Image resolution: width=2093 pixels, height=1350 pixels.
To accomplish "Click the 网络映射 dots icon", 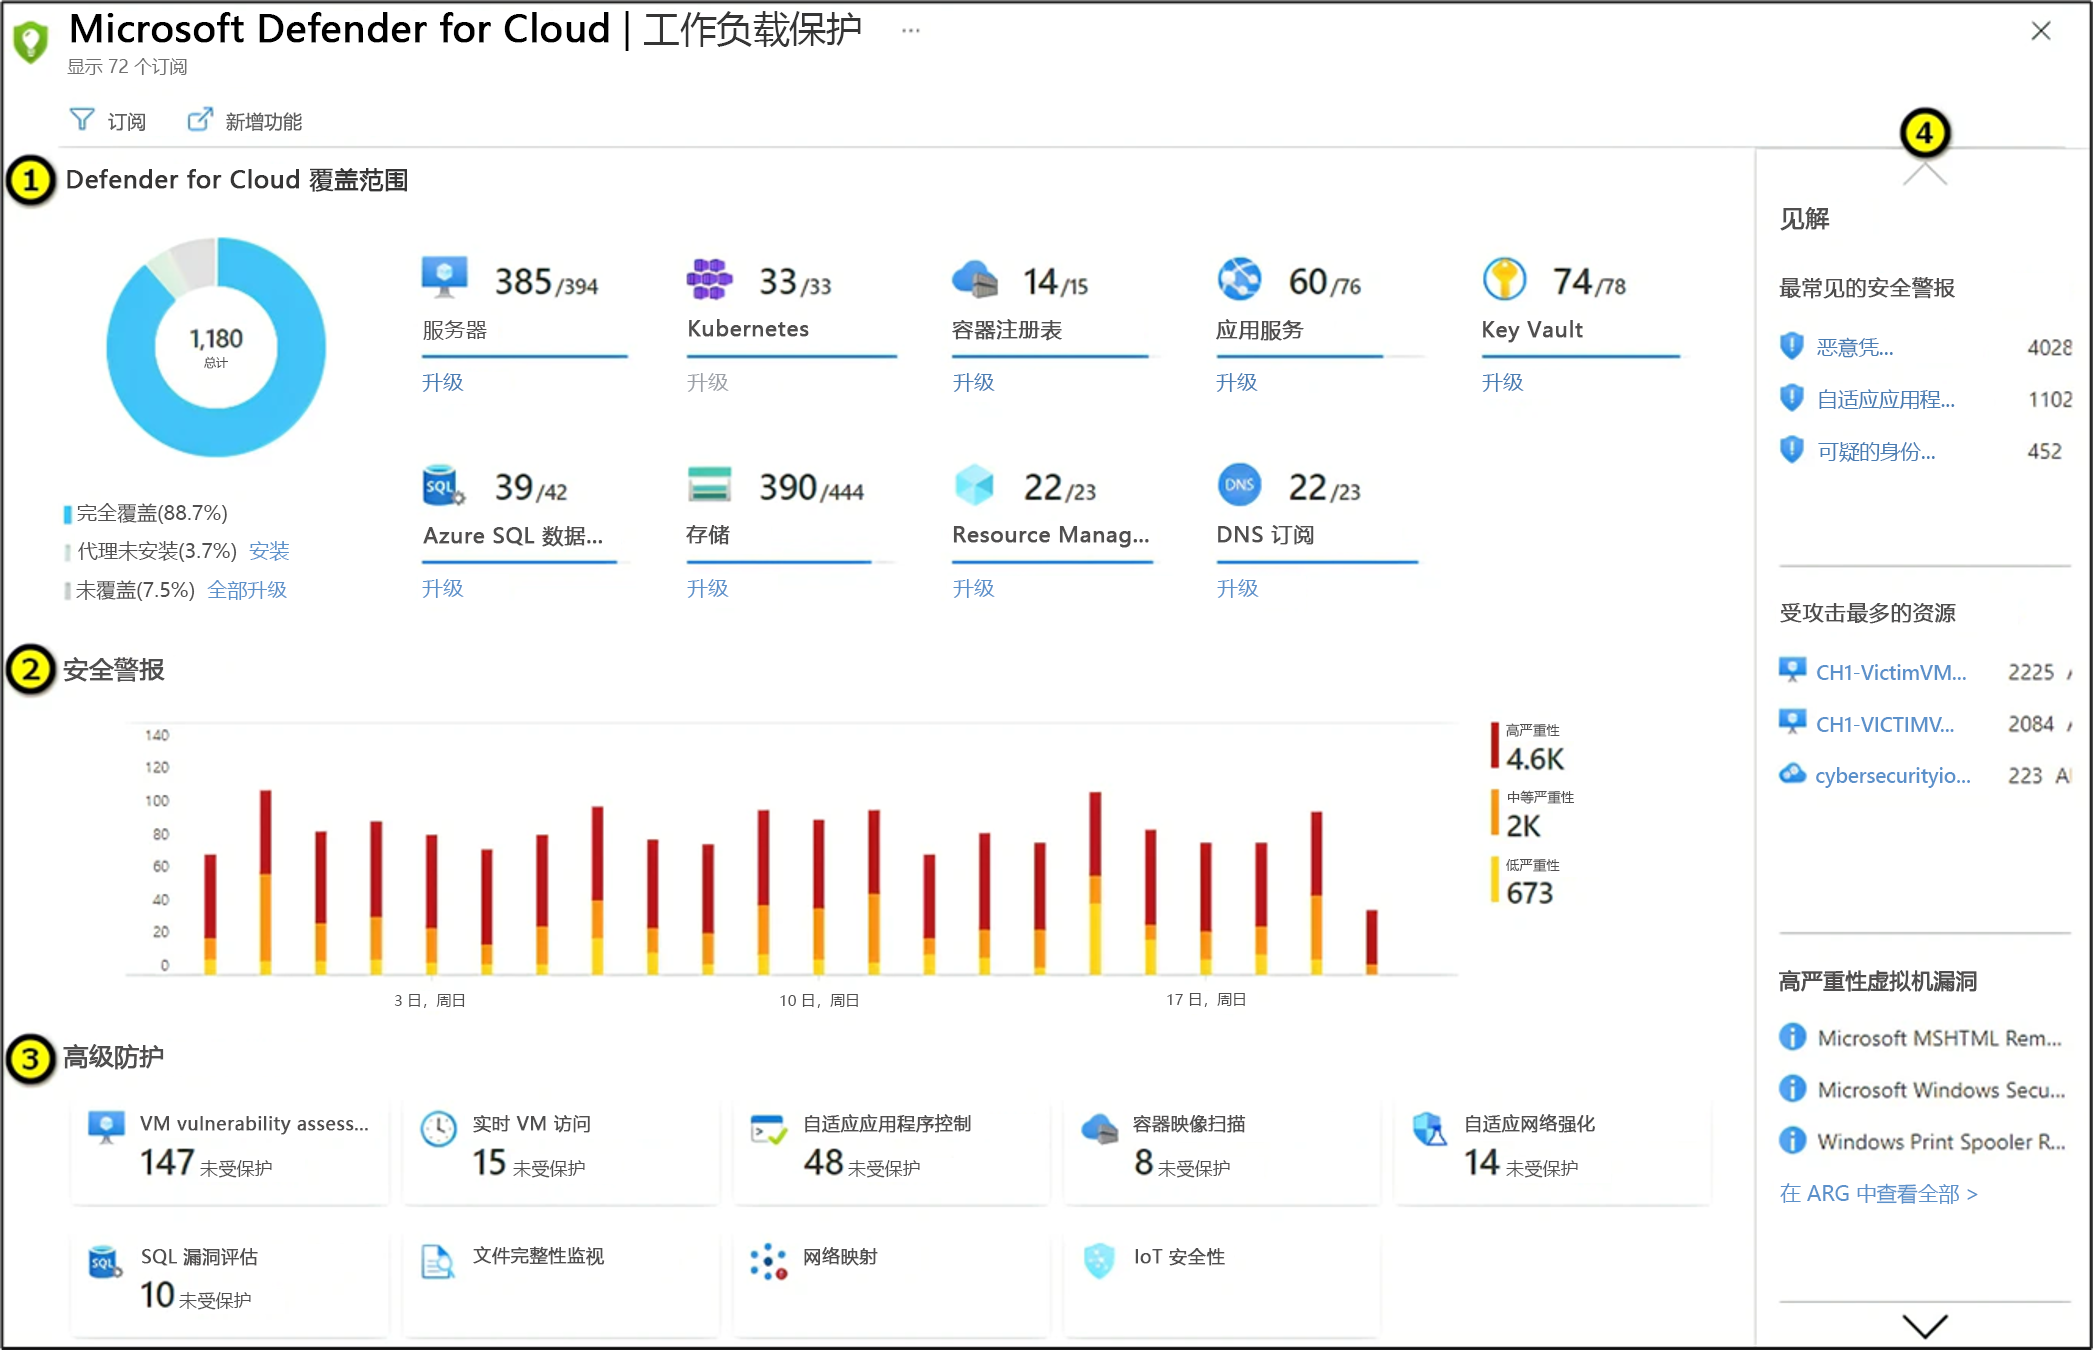I will [x=768, y=1261].
